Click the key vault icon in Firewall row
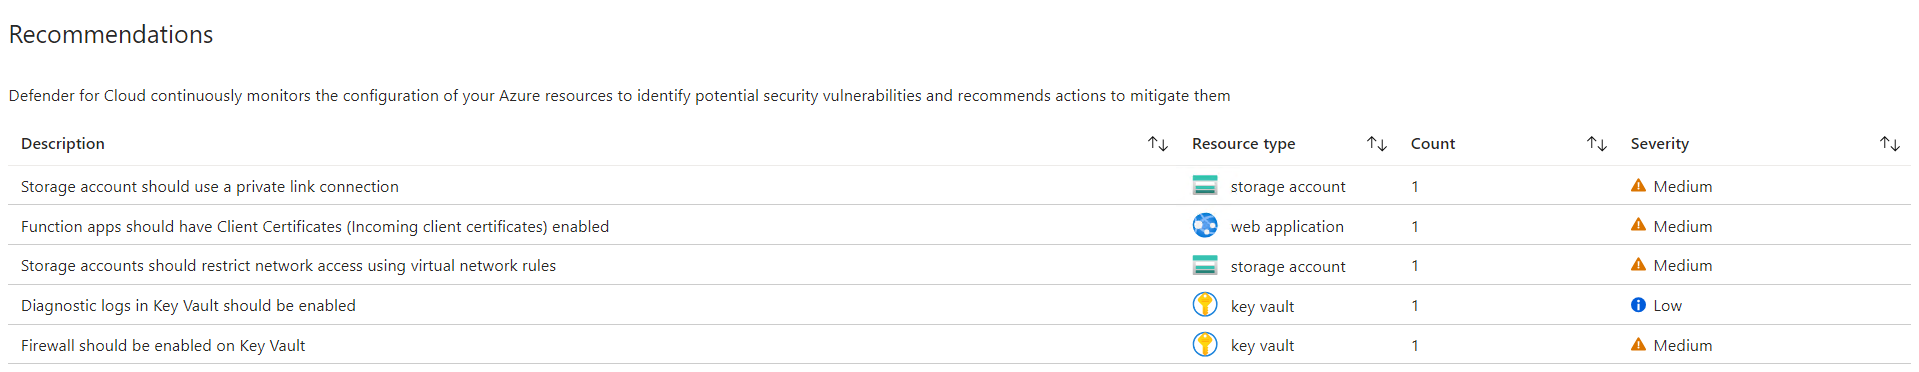Screen dimensions: 1919x372 pos(1205,345)
